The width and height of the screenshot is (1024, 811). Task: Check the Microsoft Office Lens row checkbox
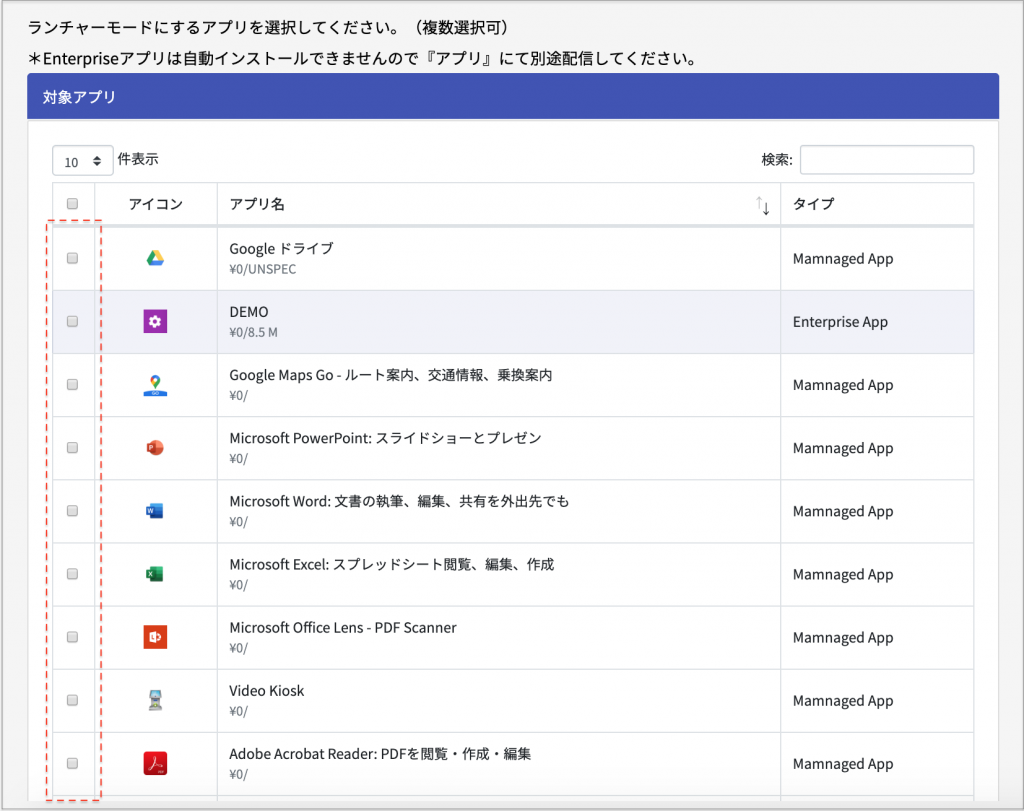point(72,637)
